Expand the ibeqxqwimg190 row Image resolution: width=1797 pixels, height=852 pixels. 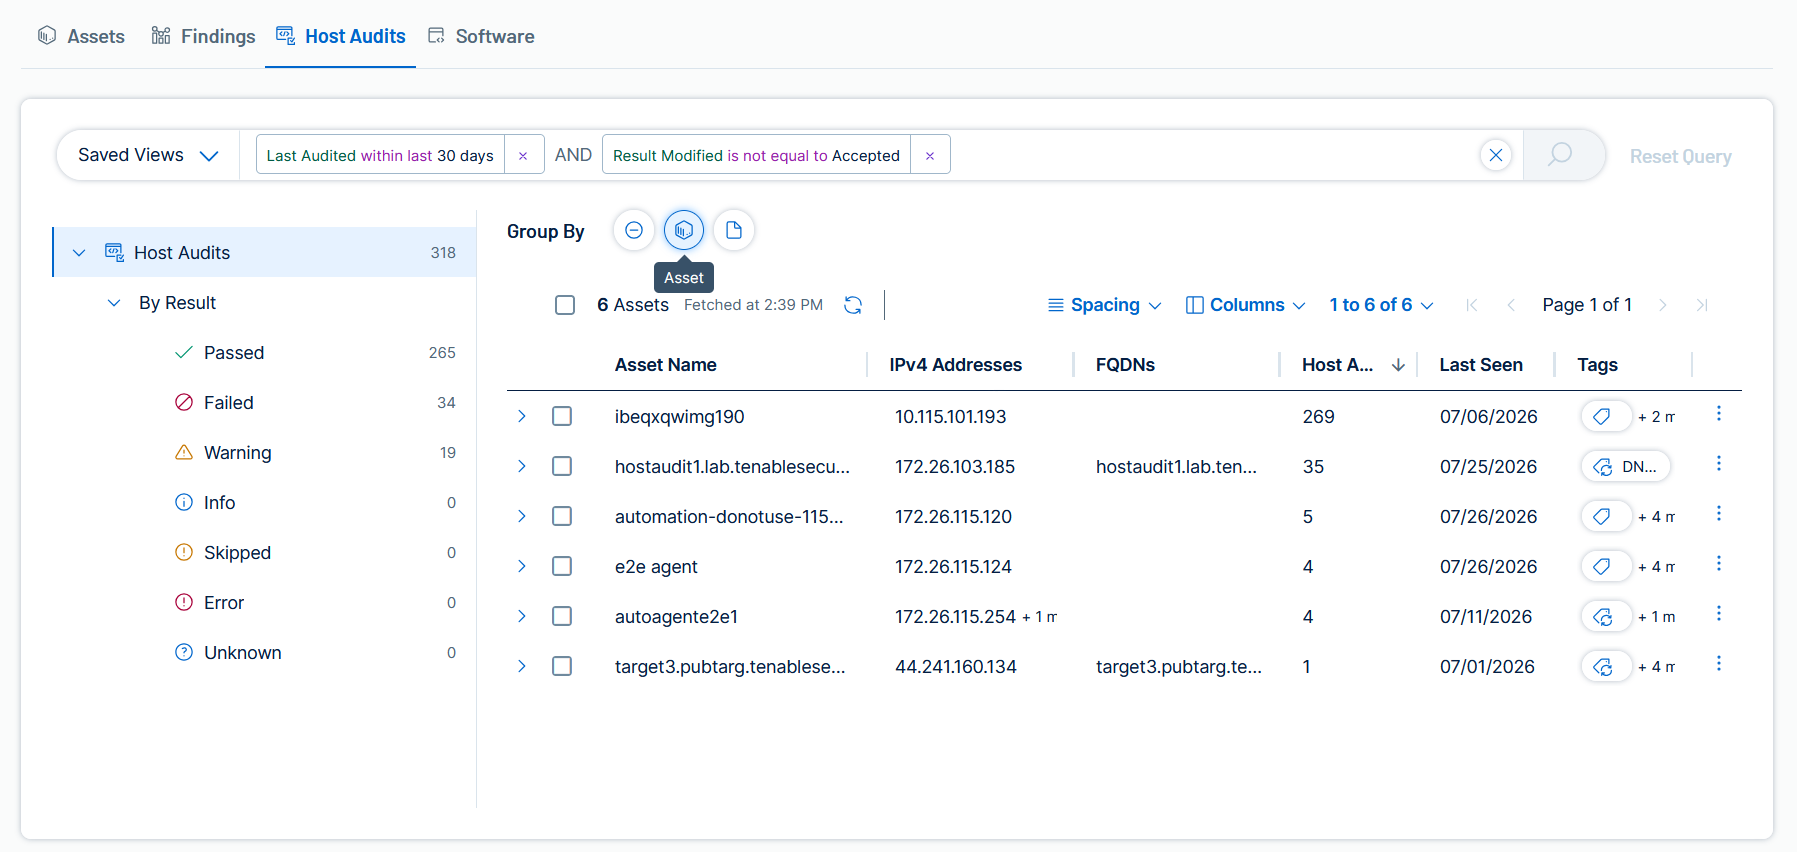[522, 416]
